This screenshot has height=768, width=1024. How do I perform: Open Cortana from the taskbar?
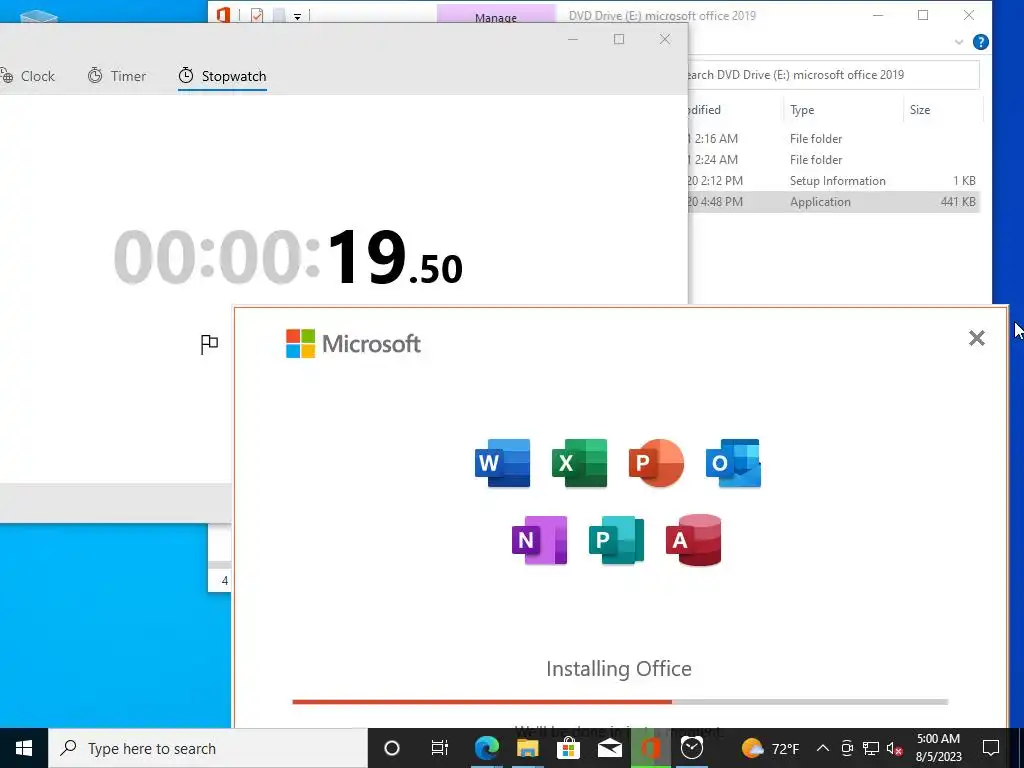pyautogui.click(x=392, y=748)
